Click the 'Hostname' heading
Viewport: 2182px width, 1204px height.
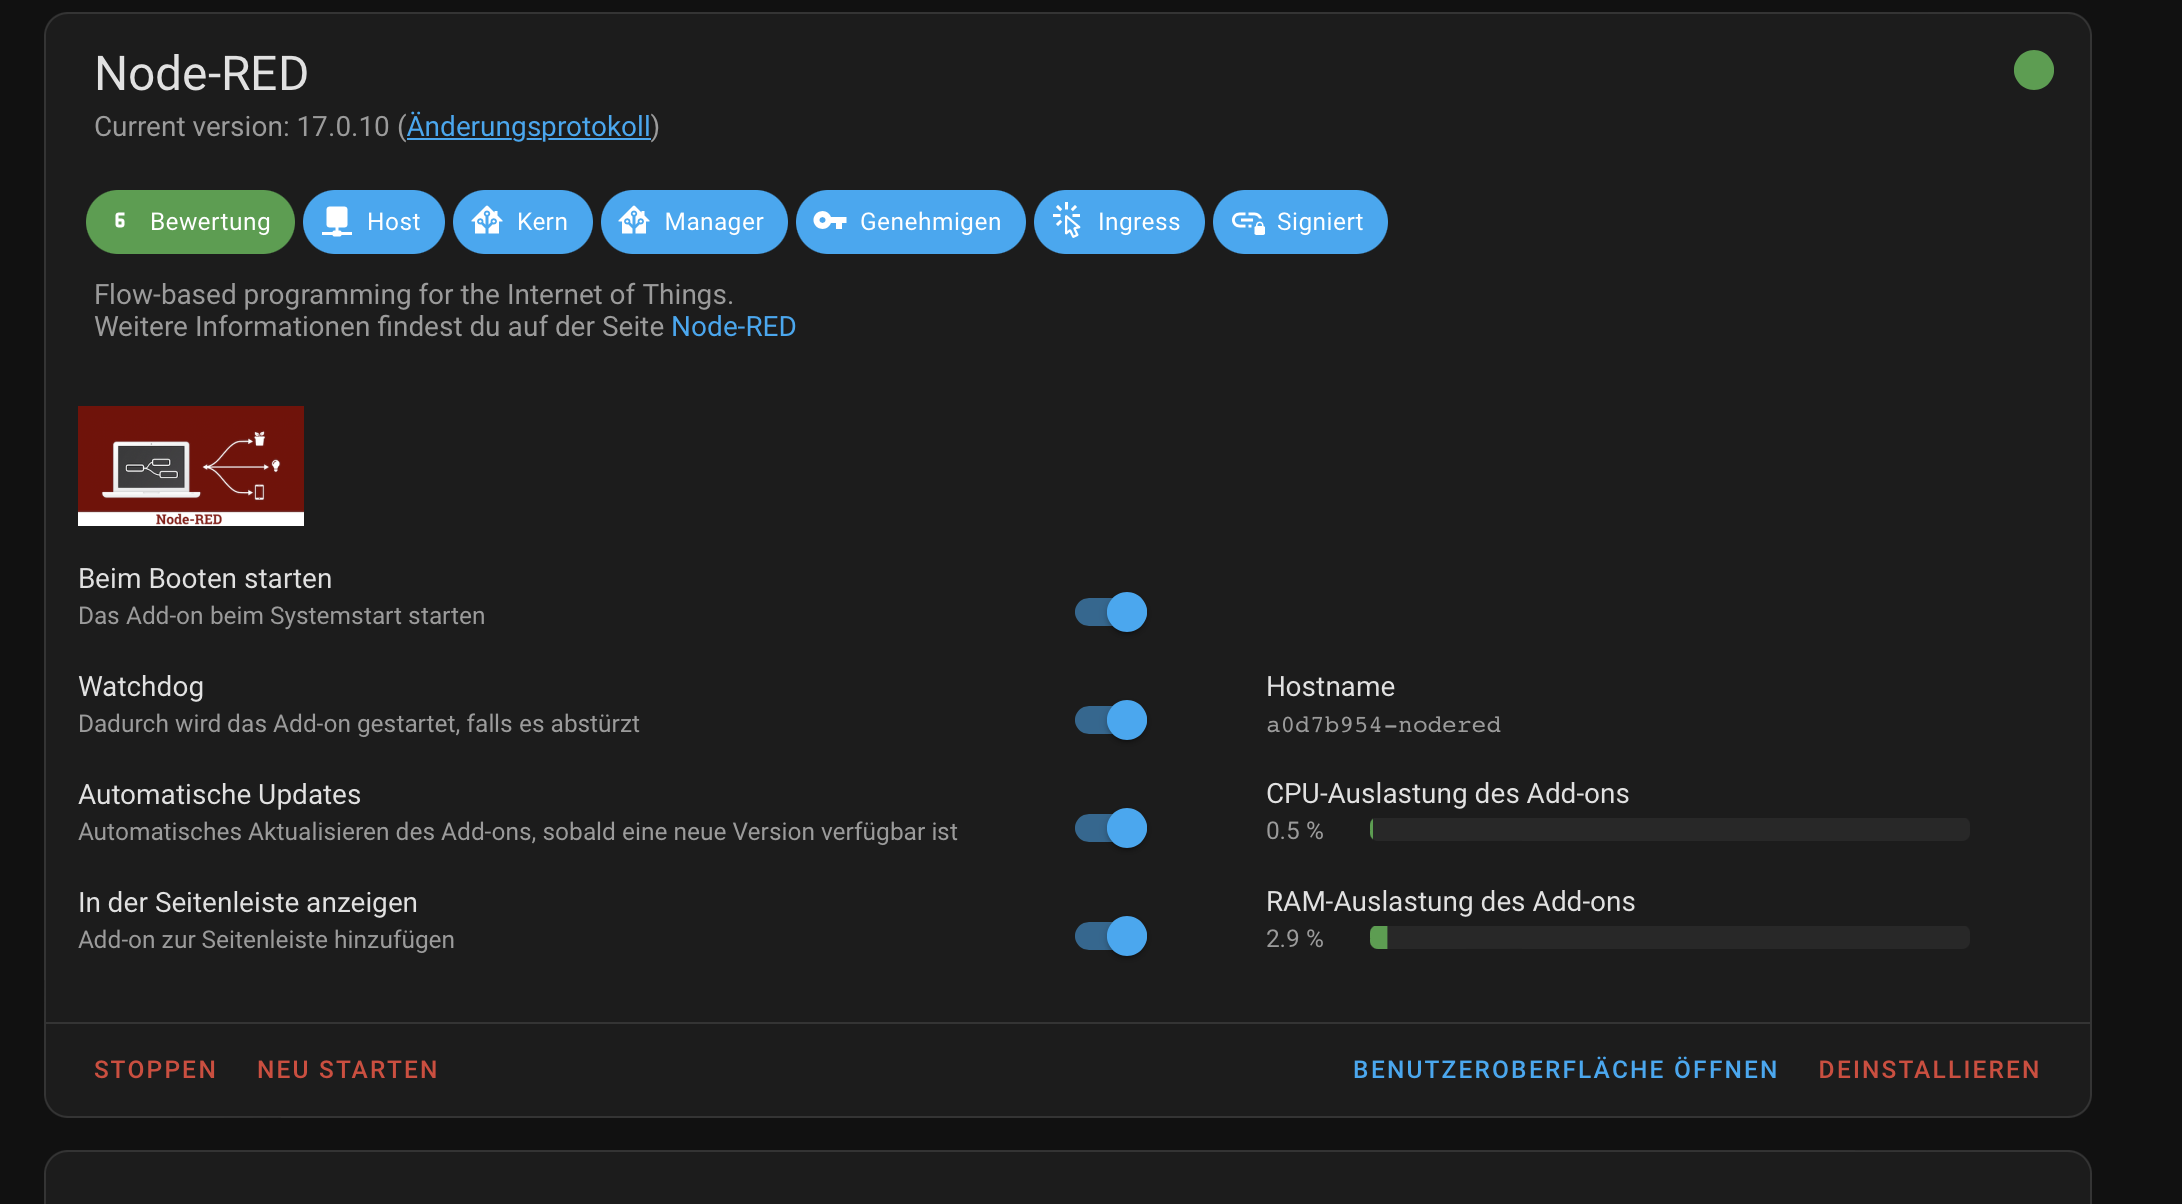point(1330,687)
